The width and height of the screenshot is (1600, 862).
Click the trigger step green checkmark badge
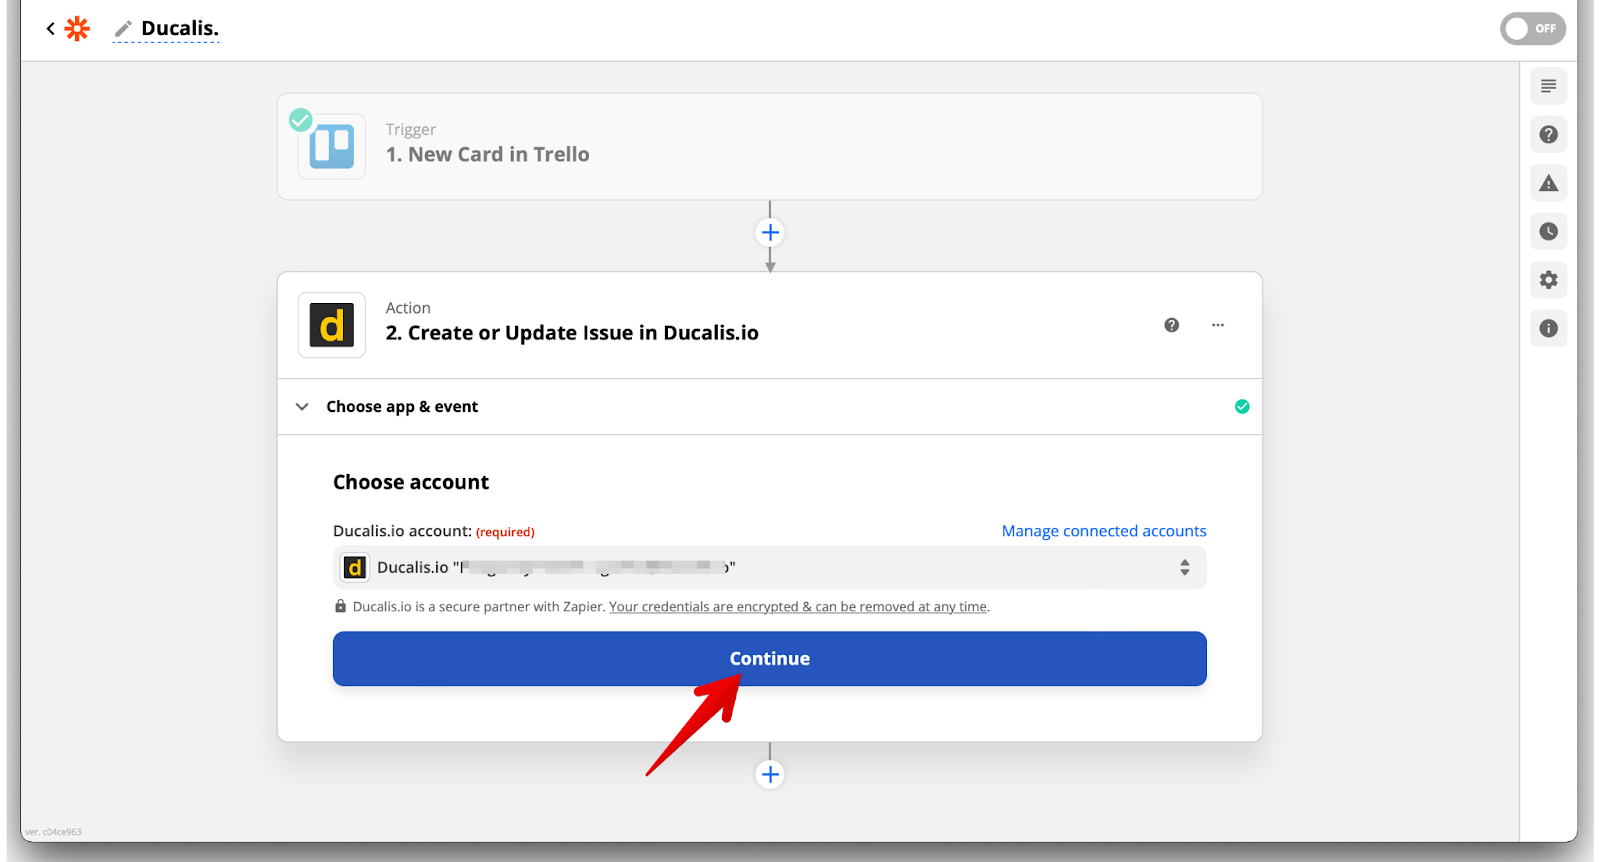(300, 120)
